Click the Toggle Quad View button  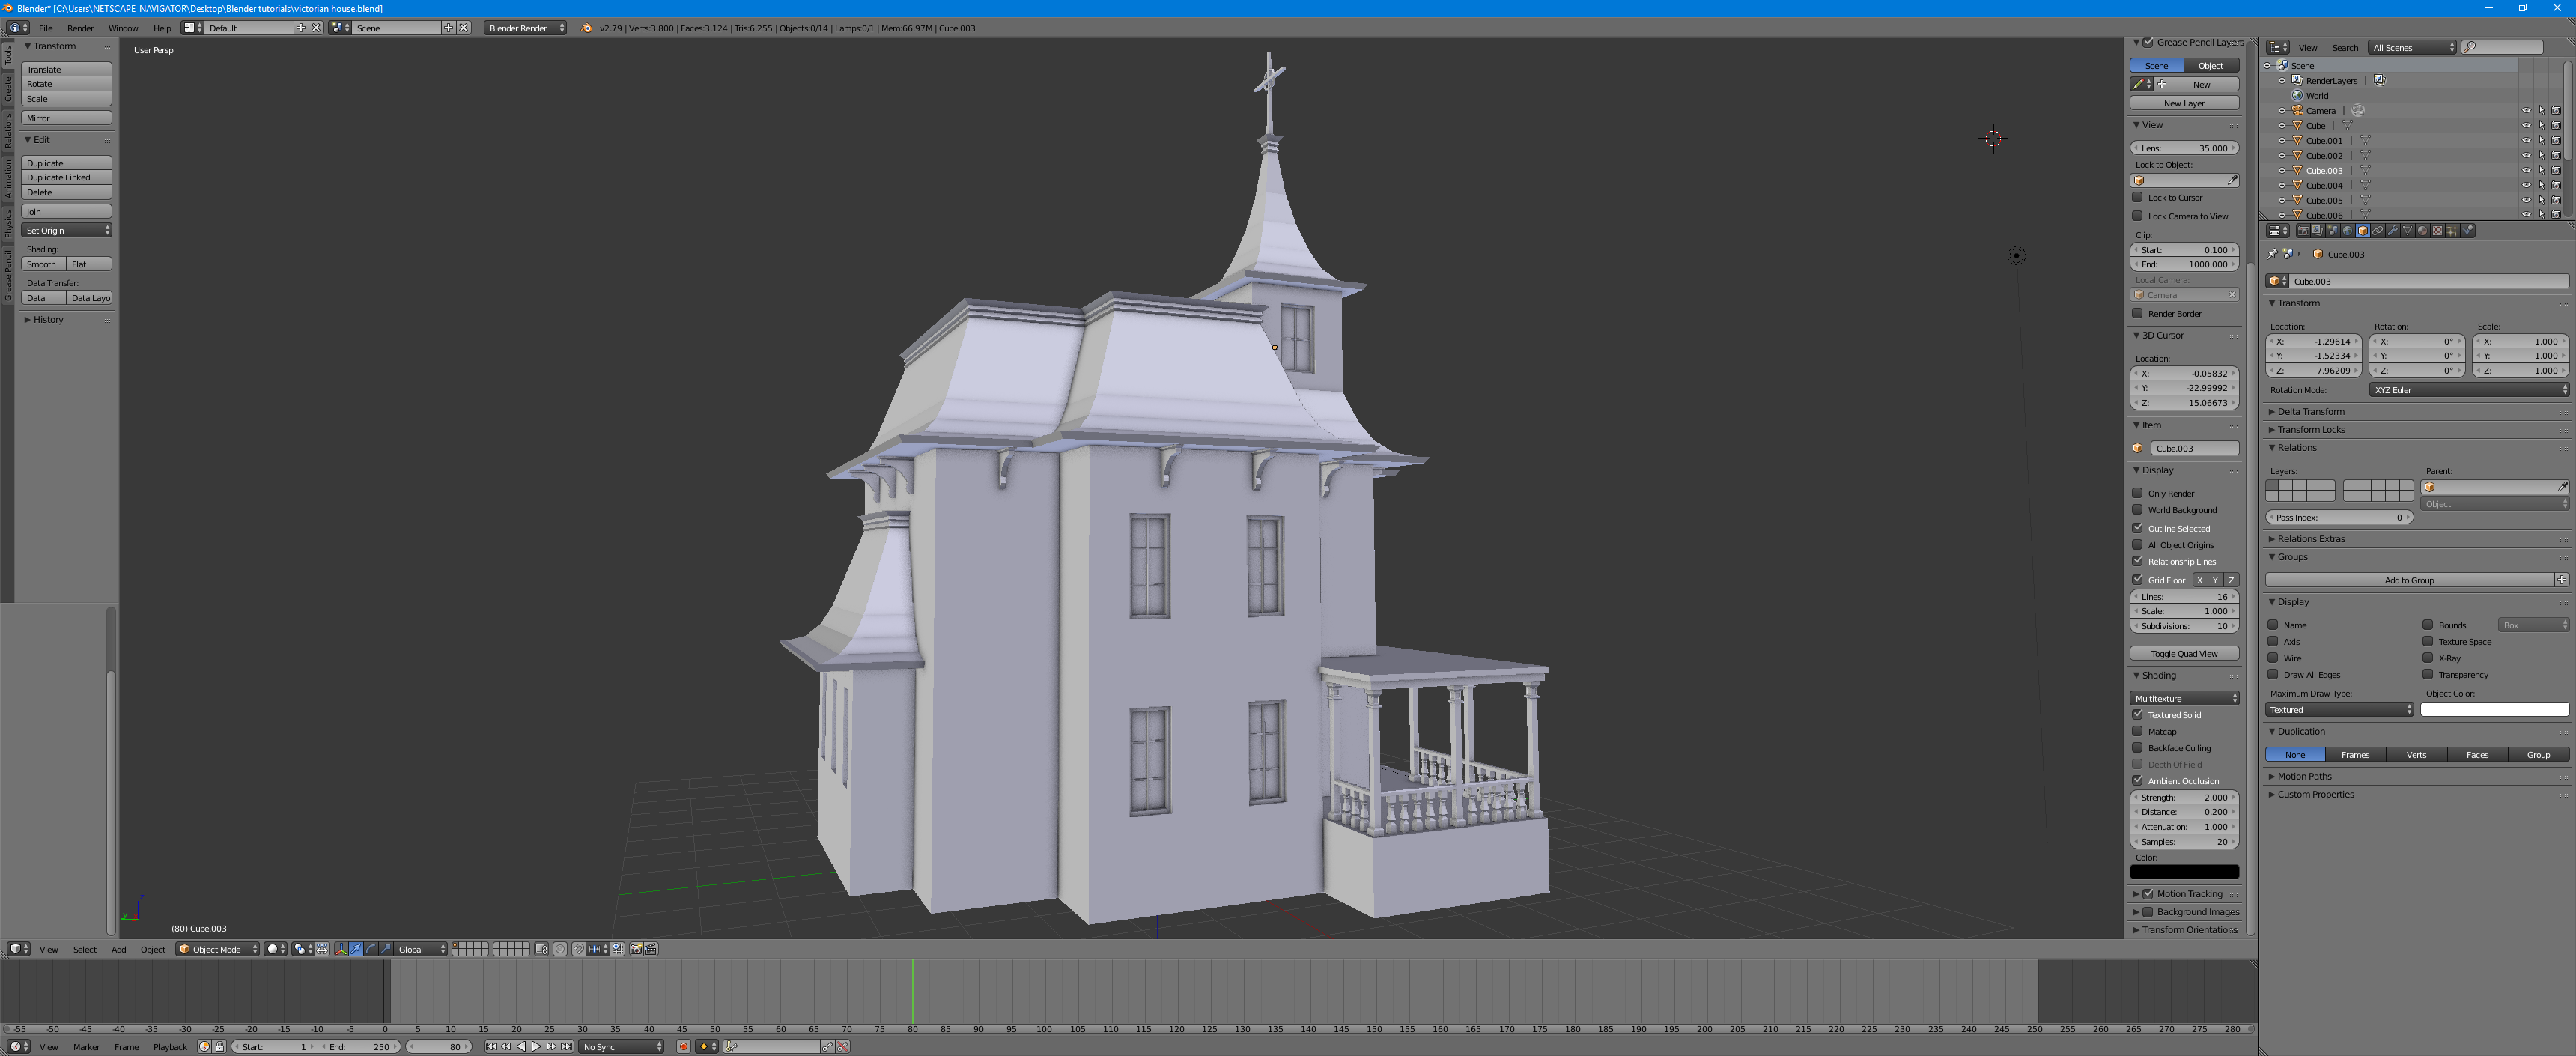[2184, 653]
